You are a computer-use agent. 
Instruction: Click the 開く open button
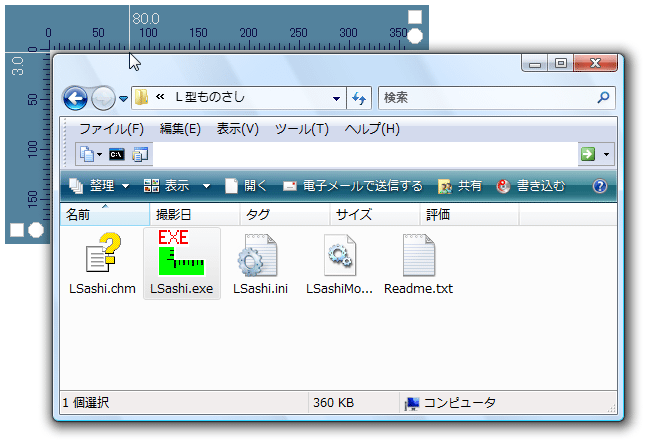246,186
